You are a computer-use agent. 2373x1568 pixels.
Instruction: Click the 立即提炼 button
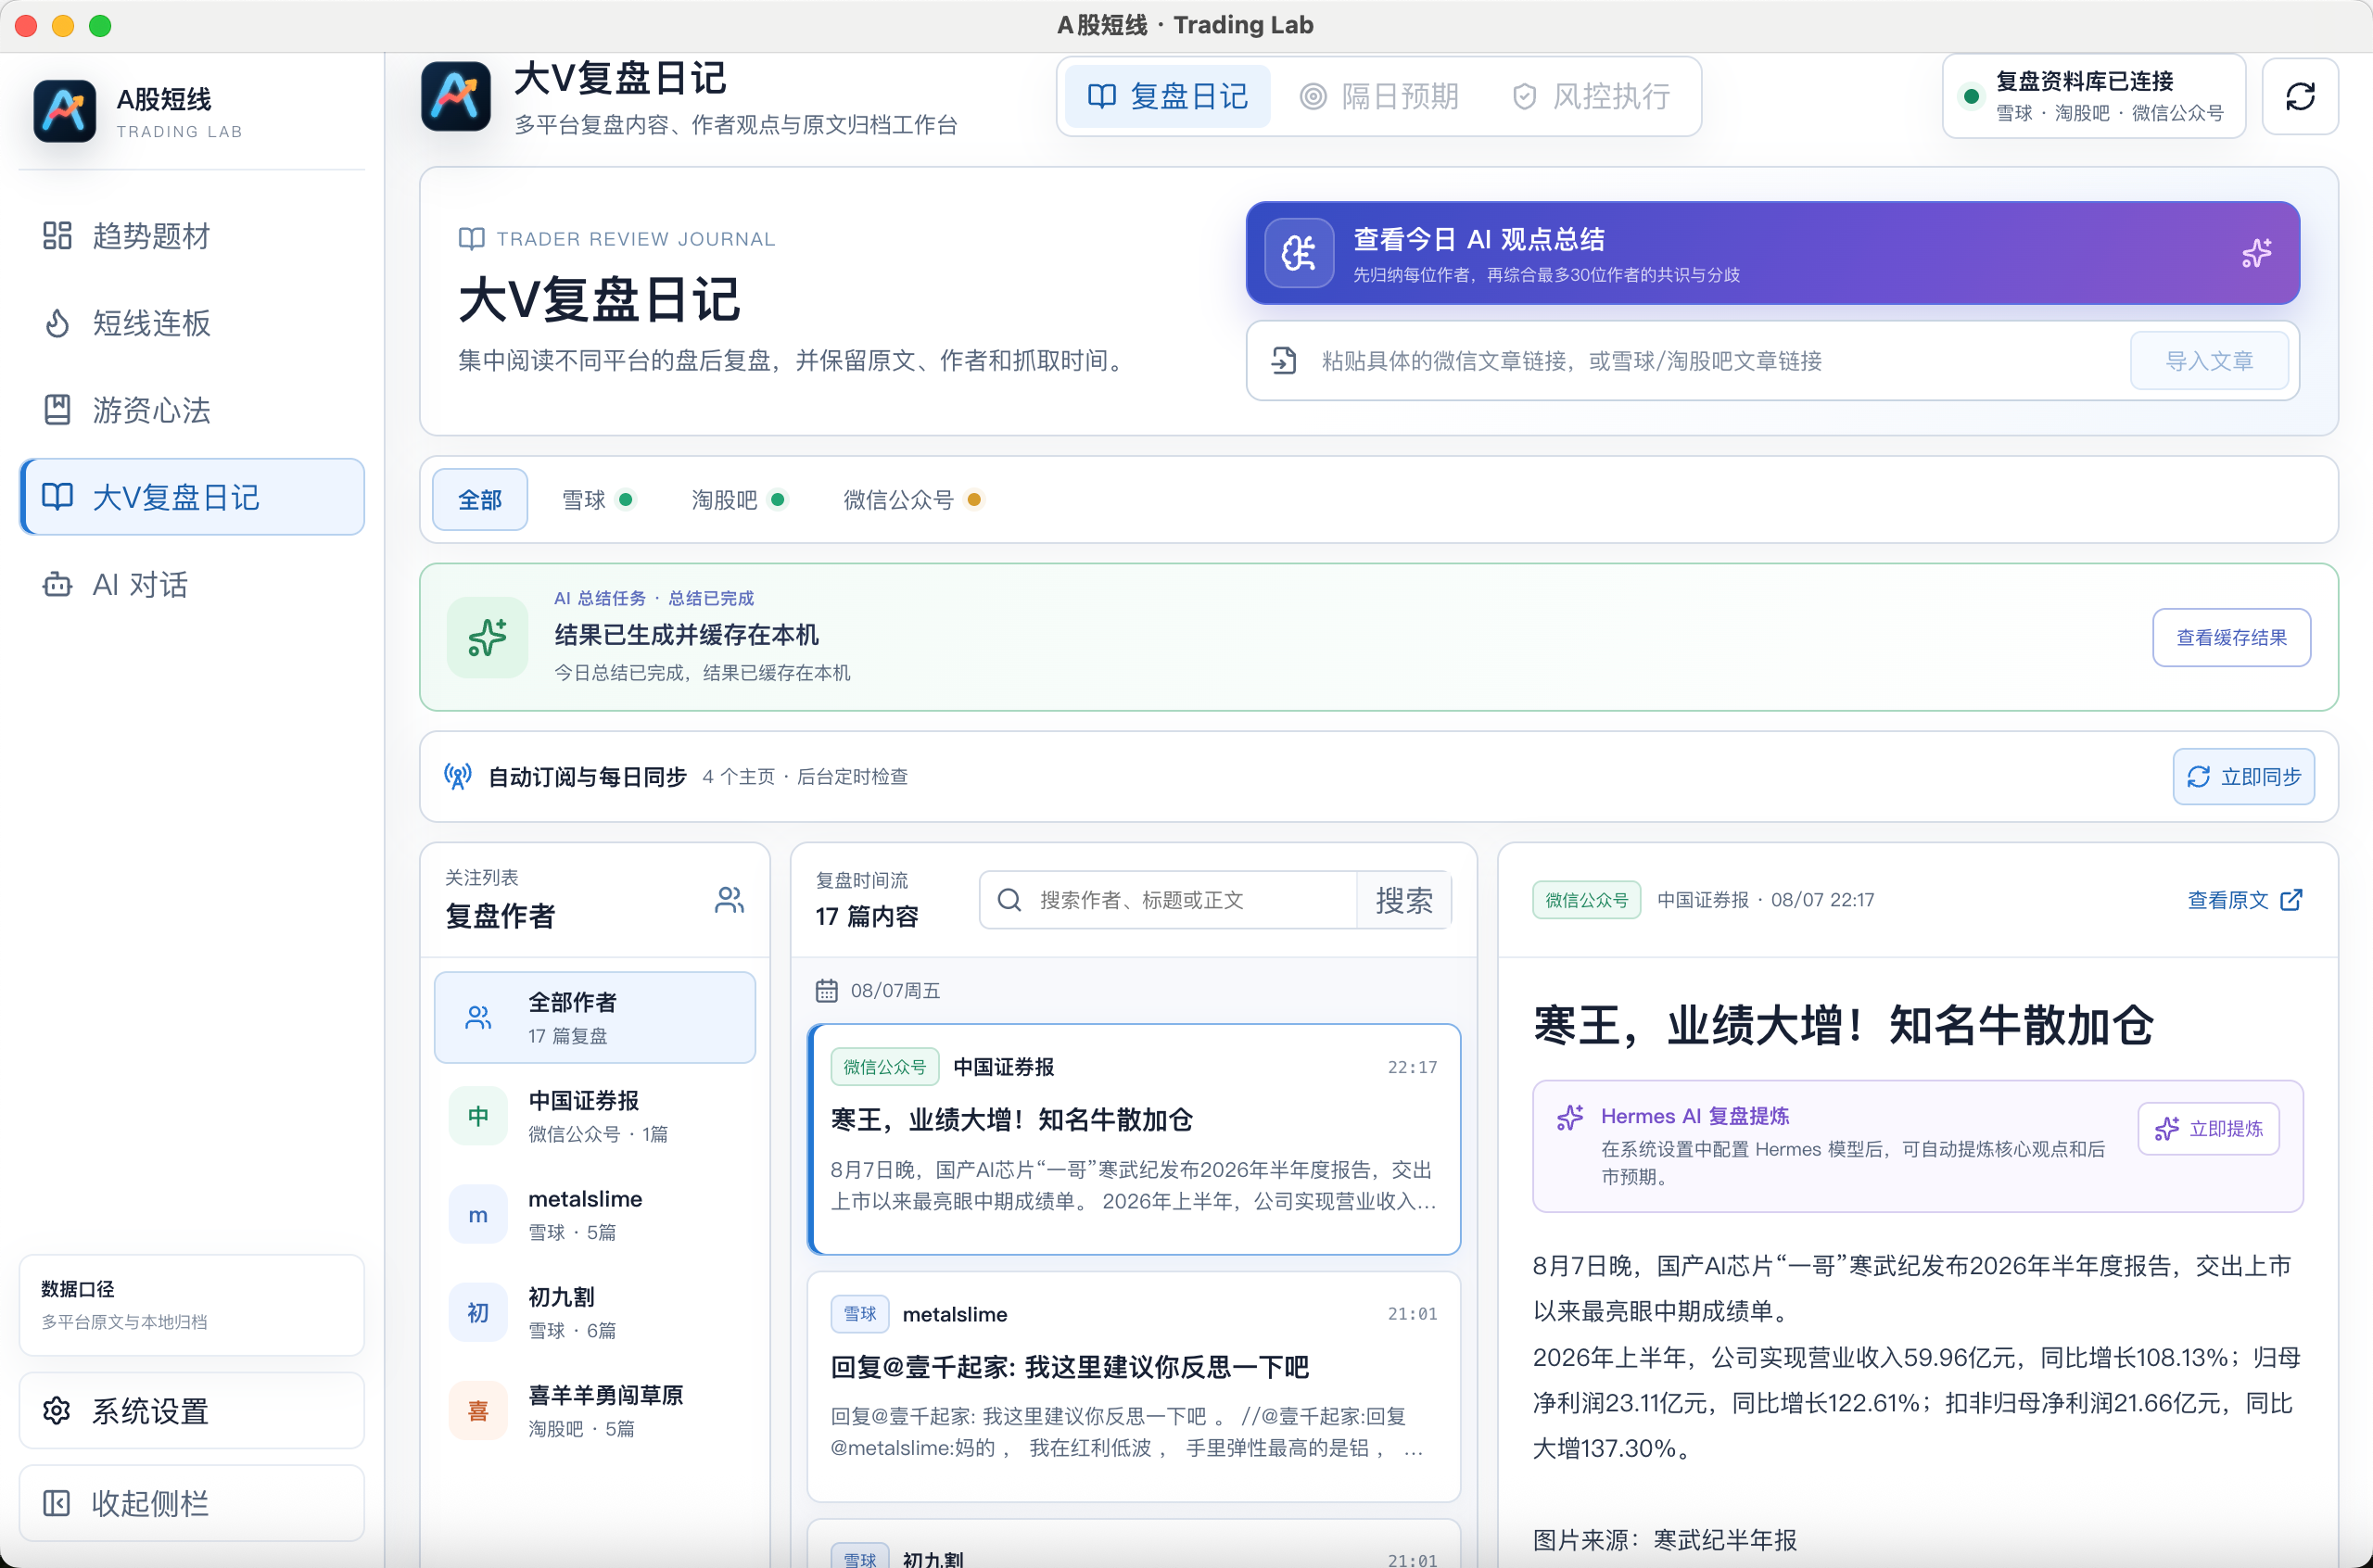tap(2208, 1128)
